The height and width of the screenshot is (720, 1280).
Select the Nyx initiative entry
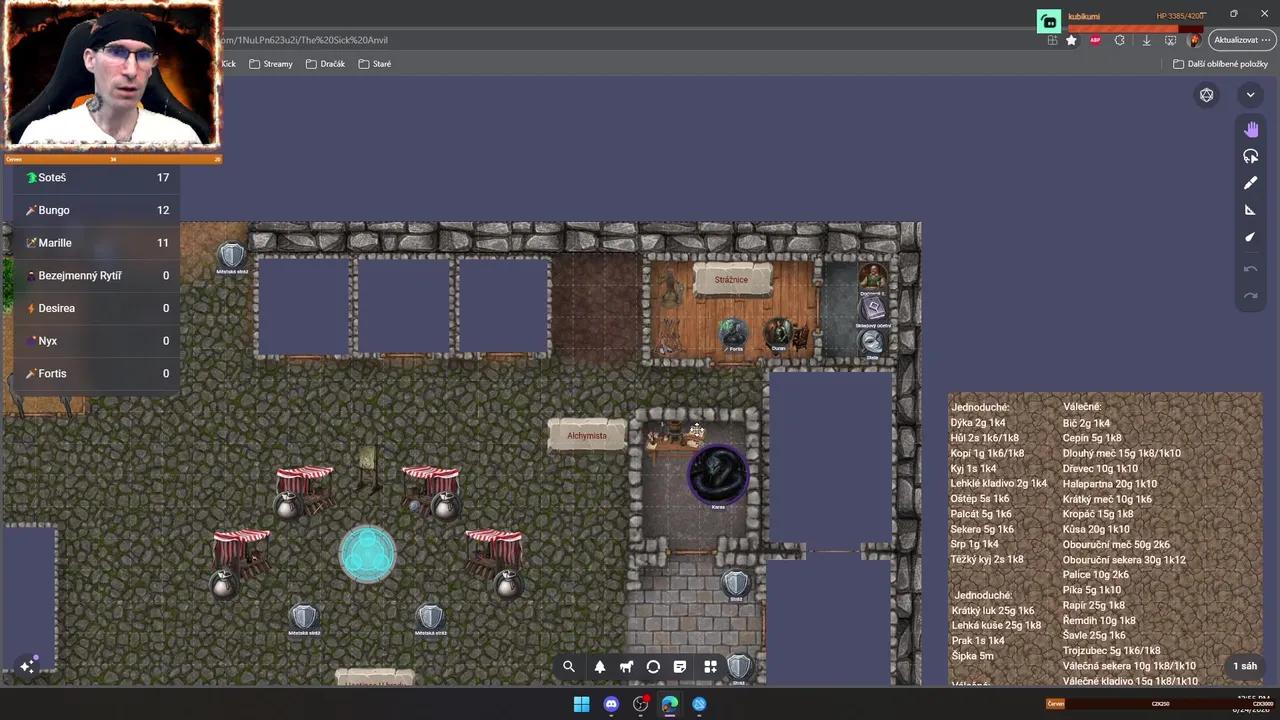(x=97, y=341)
